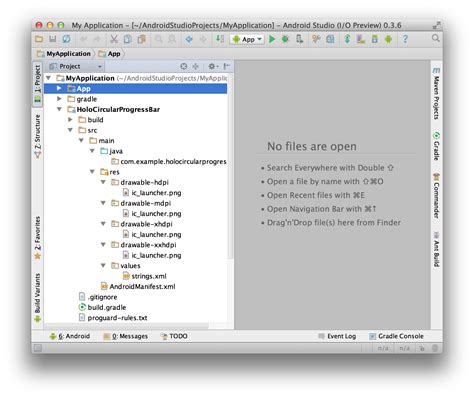Open the Event Log
Image resolution: width=474 pixels, height=397 pixels.
coord(337,336)
